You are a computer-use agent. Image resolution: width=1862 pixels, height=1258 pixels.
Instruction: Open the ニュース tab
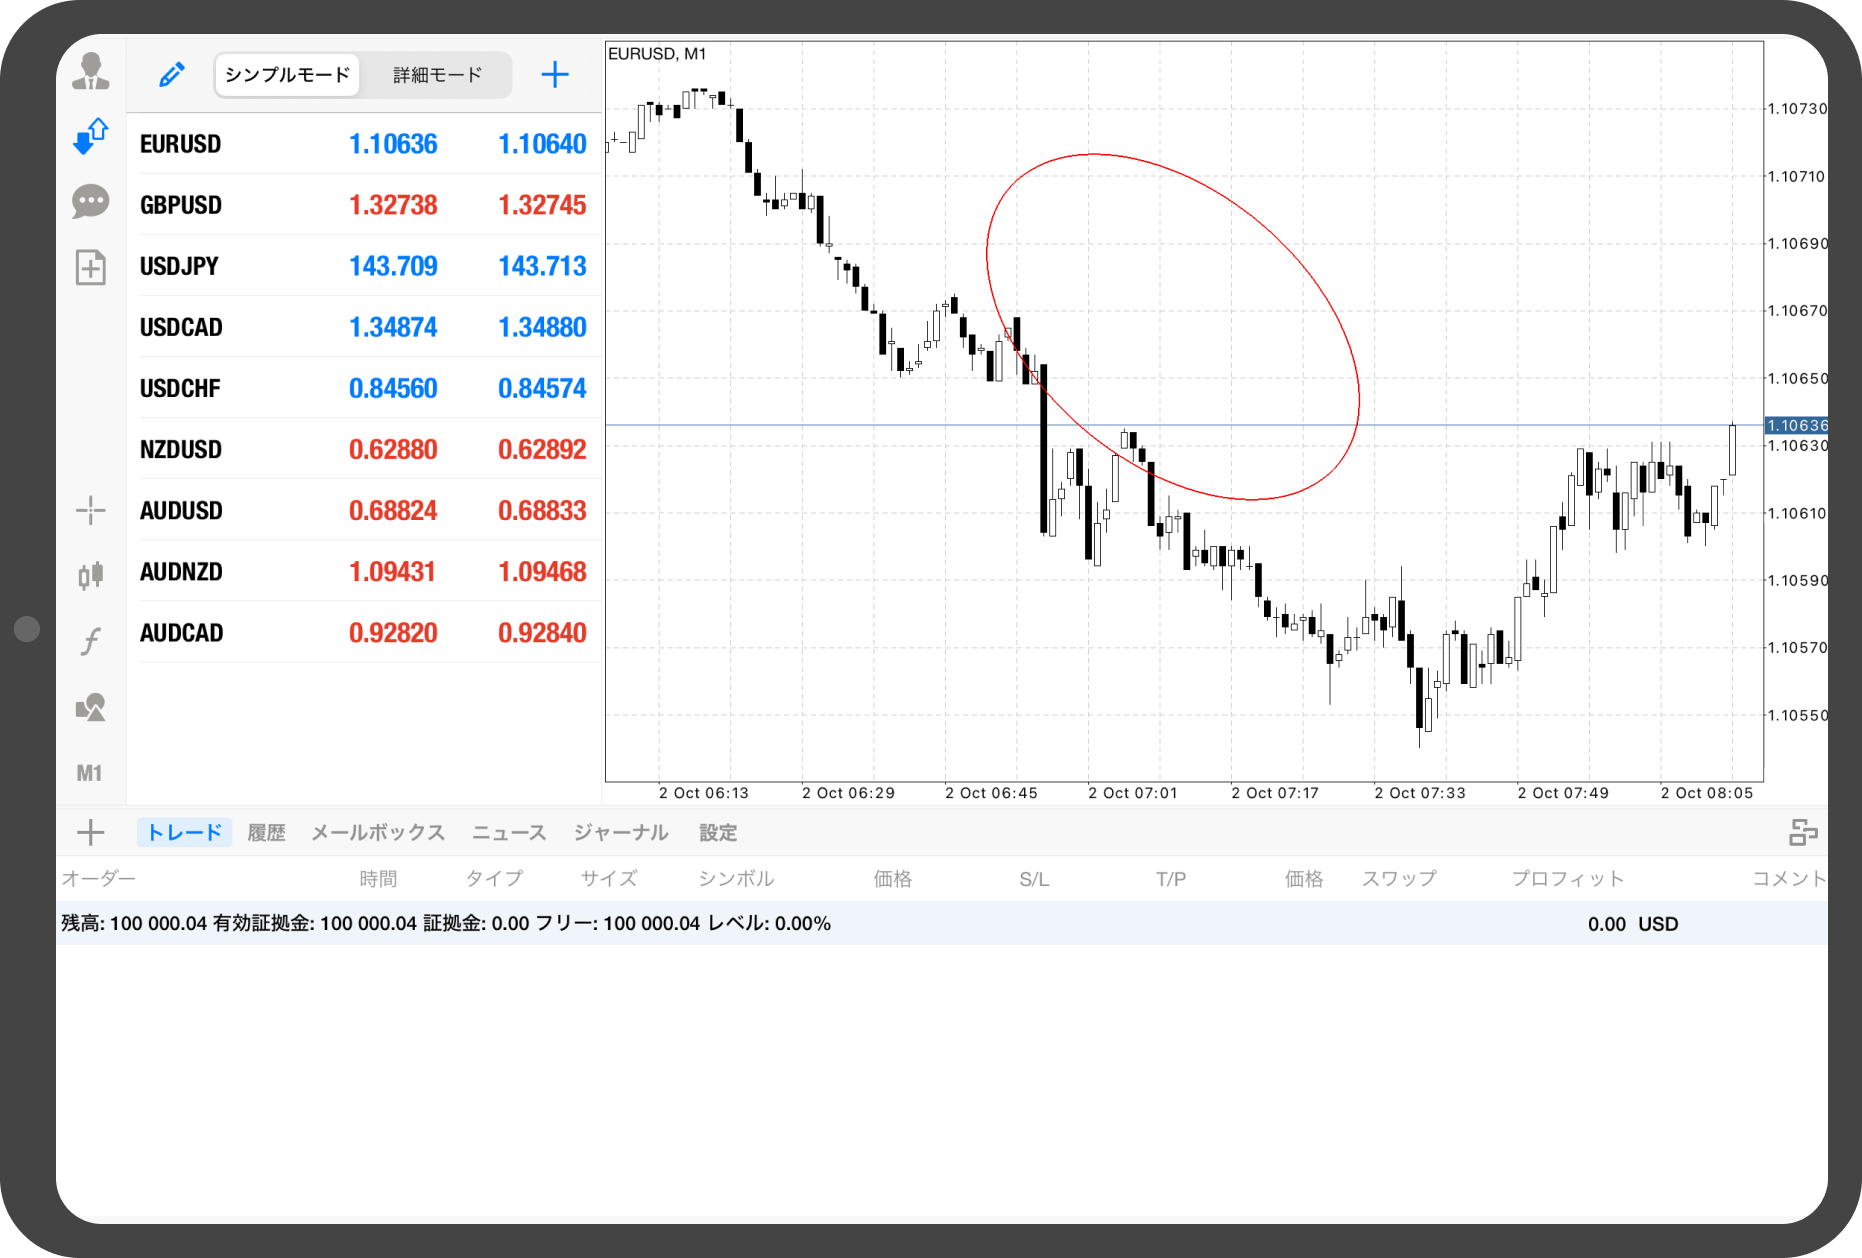[x=509, y=833]
